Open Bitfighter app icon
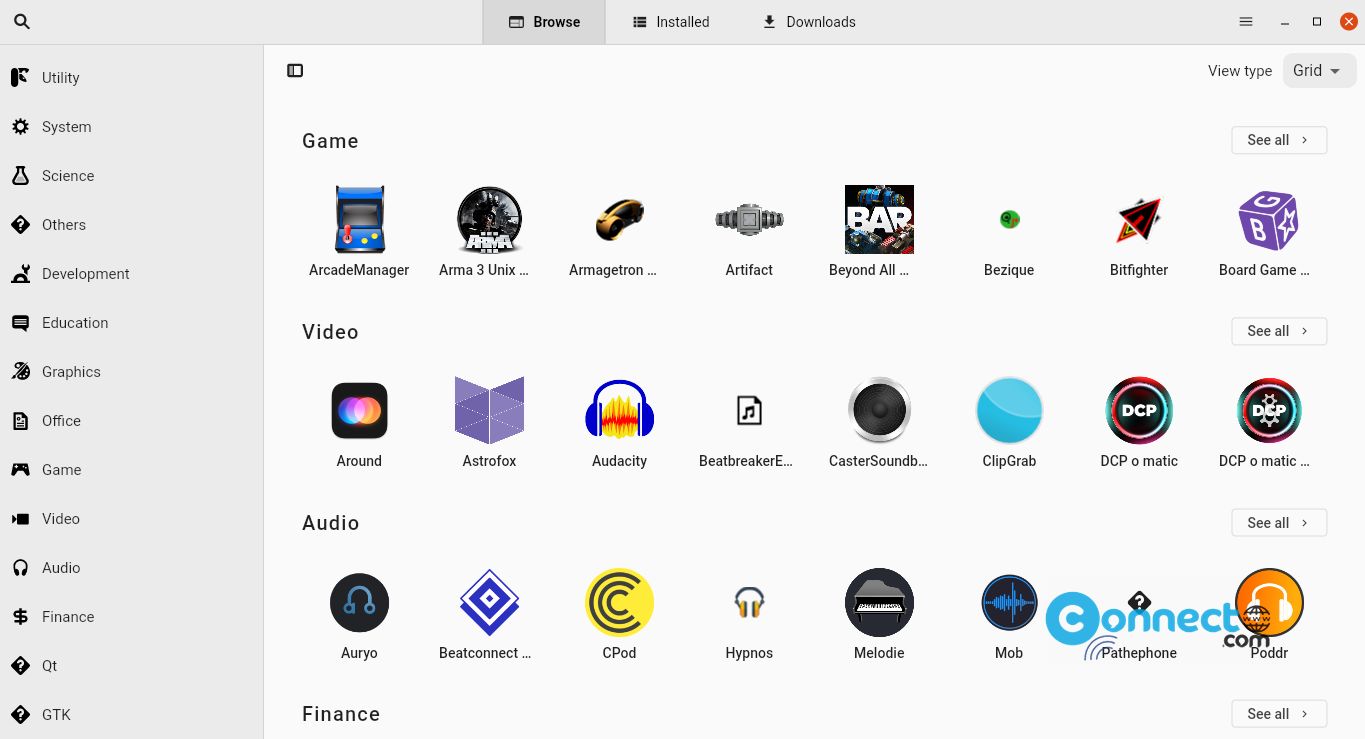Screen dimensions: 1365x739 (x=1139, y=220)
